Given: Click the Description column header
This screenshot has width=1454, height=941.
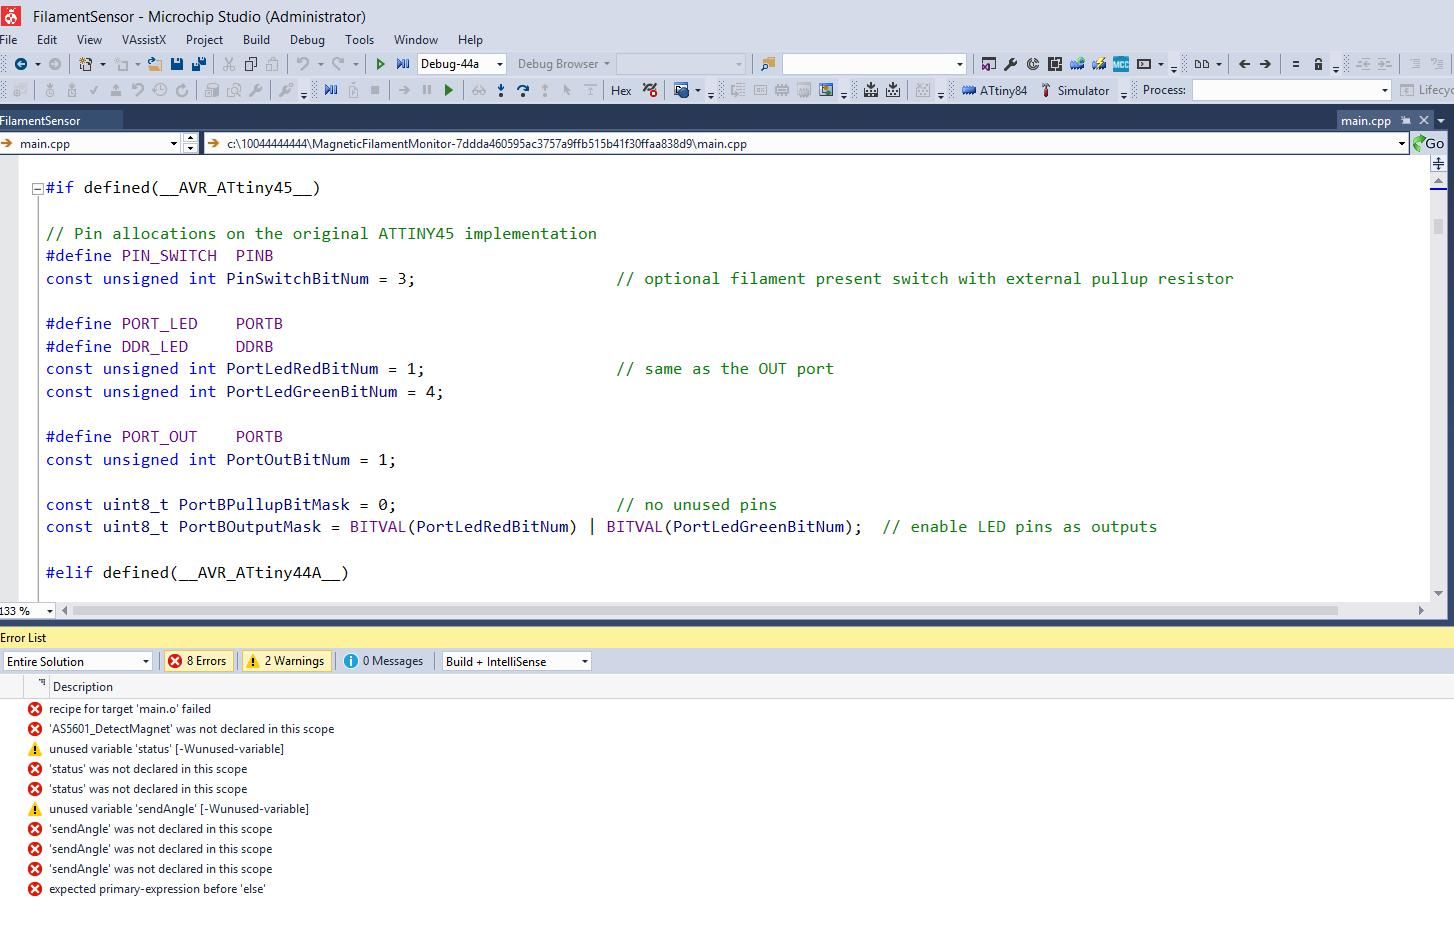Looking at the screenshot, I should coord(83,687).
